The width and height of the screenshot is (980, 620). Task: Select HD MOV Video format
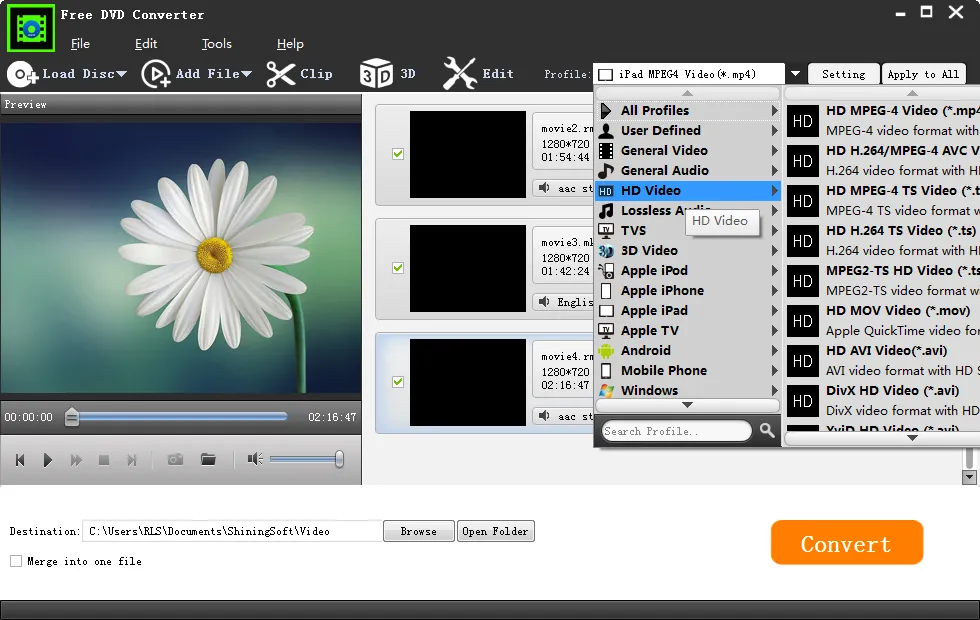[880, 320]
